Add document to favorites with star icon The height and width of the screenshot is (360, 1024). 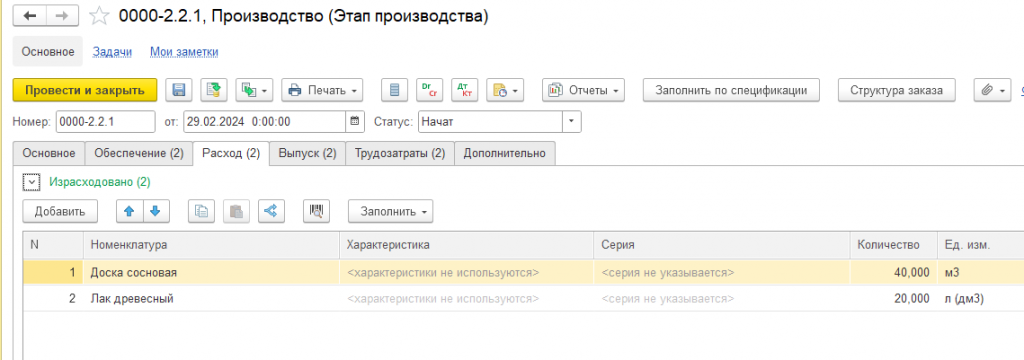click(99, 16)
